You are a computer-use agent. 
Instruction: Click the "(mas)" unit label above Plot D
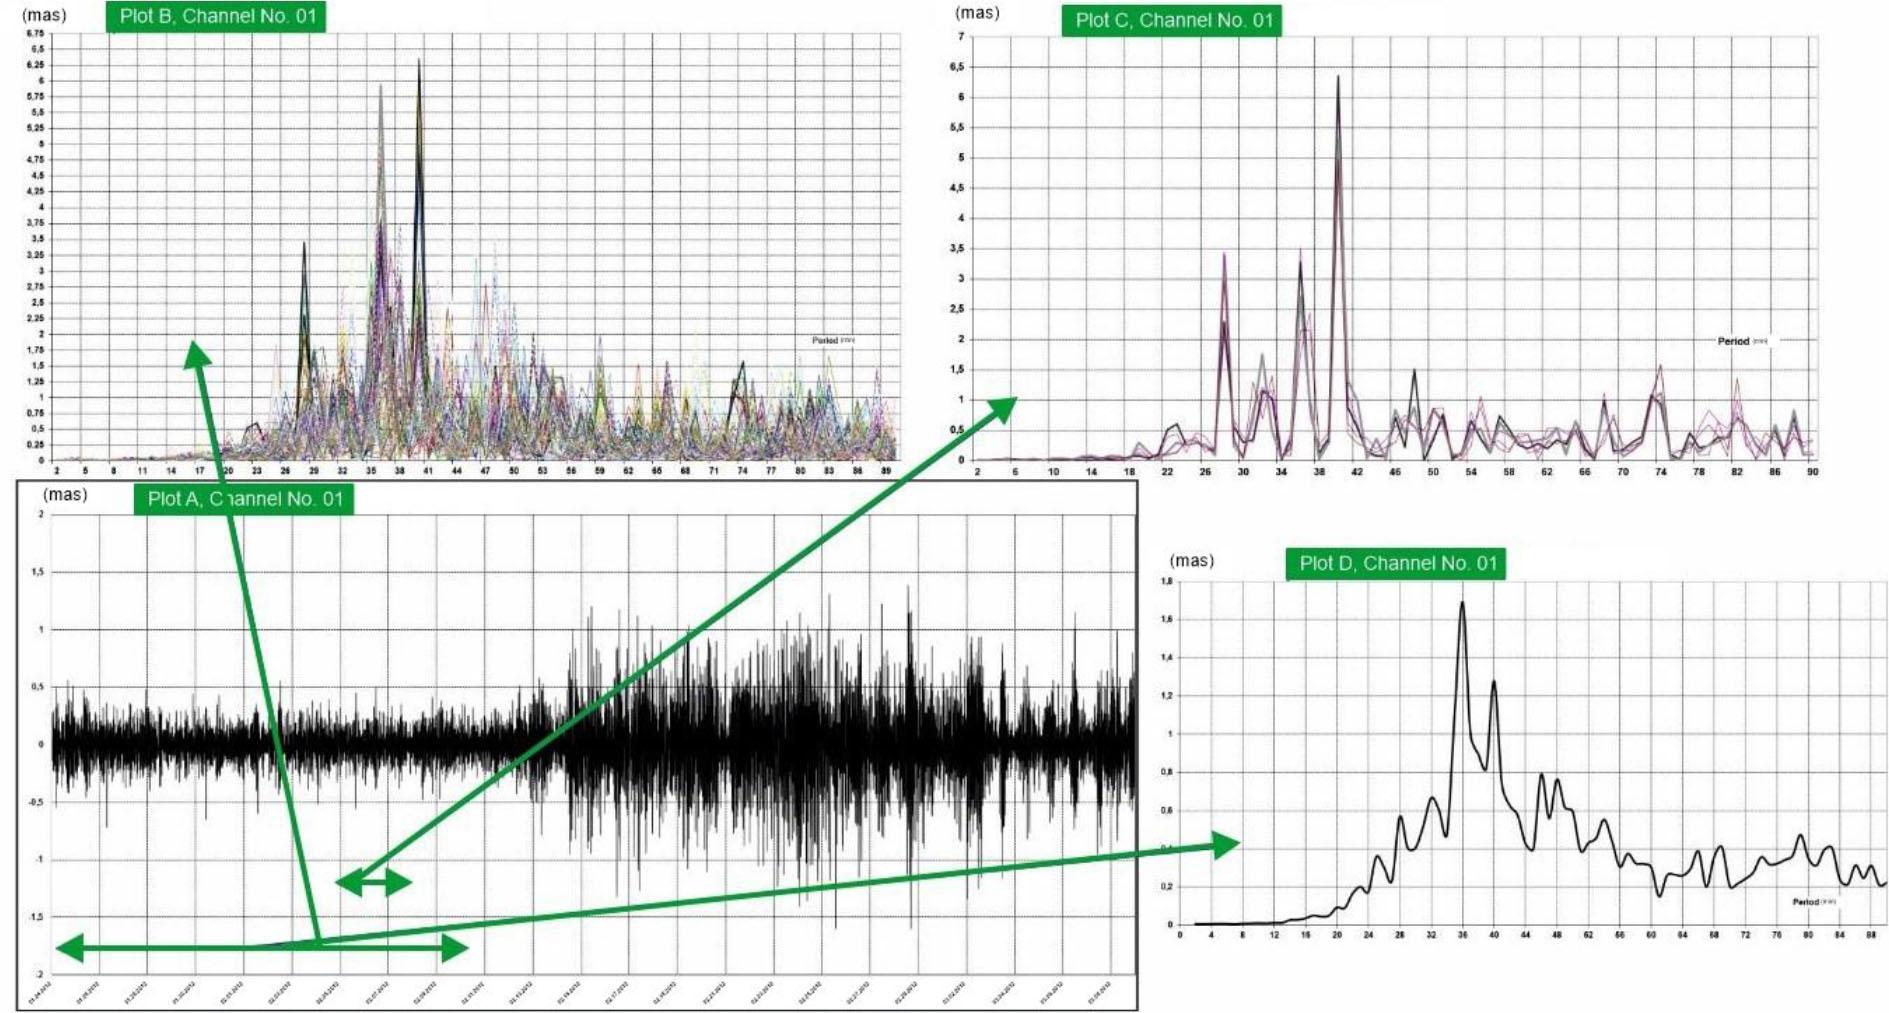tap(1192, 561)
